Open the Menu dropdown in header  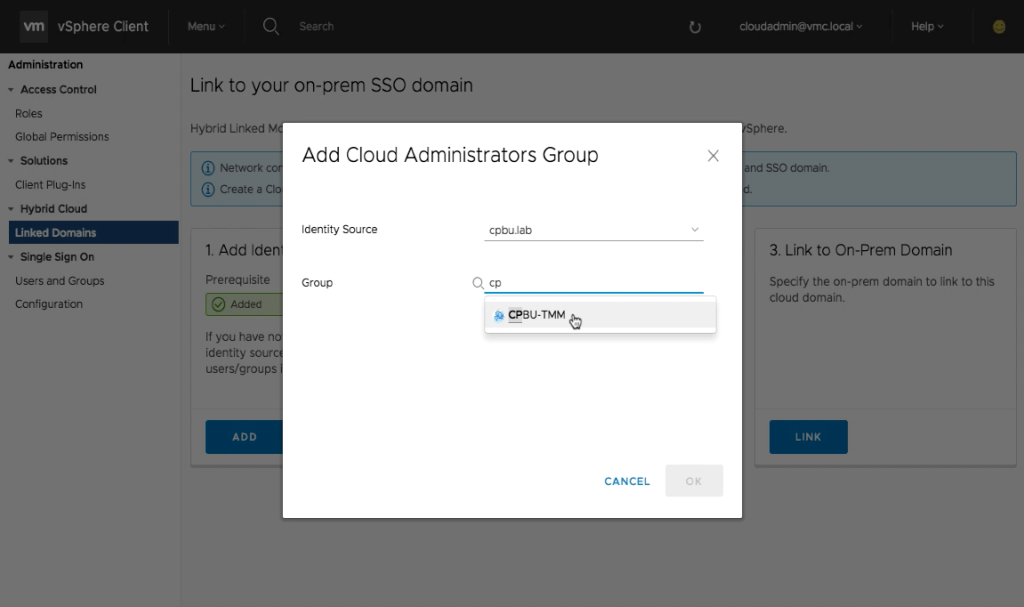tap(206, 27)
